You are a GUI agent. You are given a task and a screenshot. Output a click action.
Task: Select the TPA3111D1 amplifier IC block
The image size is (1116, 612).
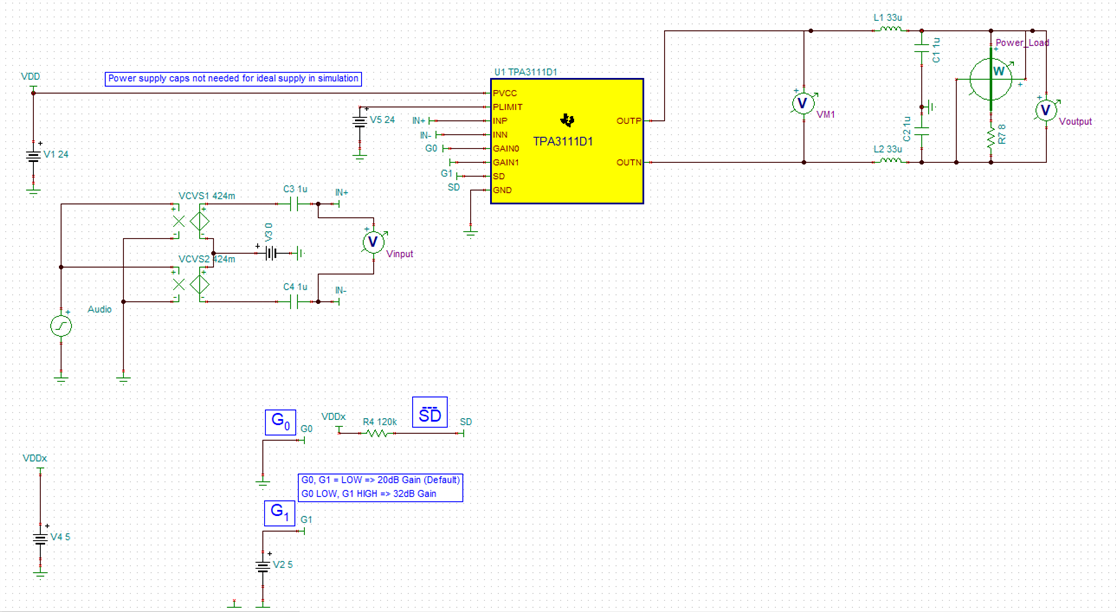click(x=567, y=141)
